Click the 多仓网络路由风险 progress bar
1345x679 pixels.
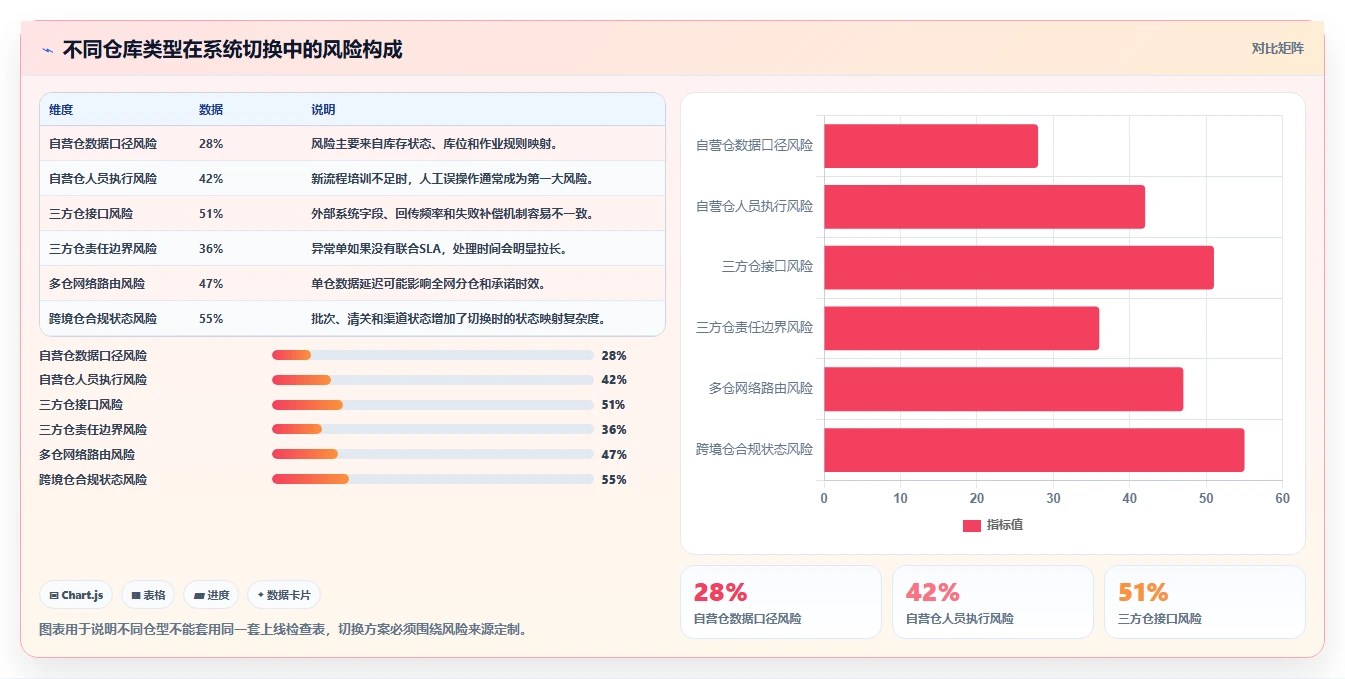tap(433, 455)
